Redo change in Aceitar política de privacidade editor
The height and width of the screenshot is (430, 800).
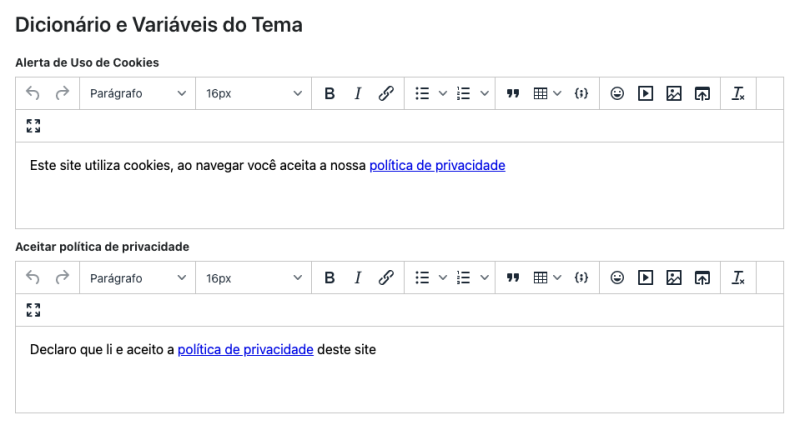(62, 278)
